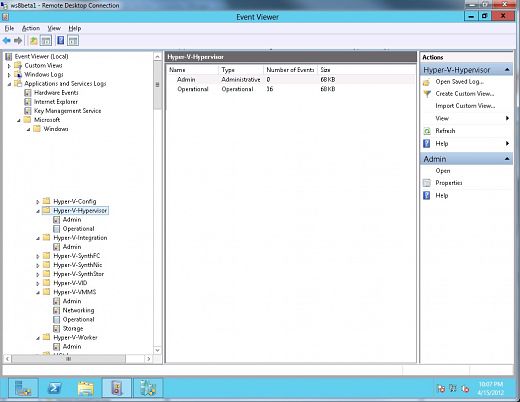Select the Operational row in log list
Image resolution: width=520 pixels, height=402 pixels.
(291, 89)
